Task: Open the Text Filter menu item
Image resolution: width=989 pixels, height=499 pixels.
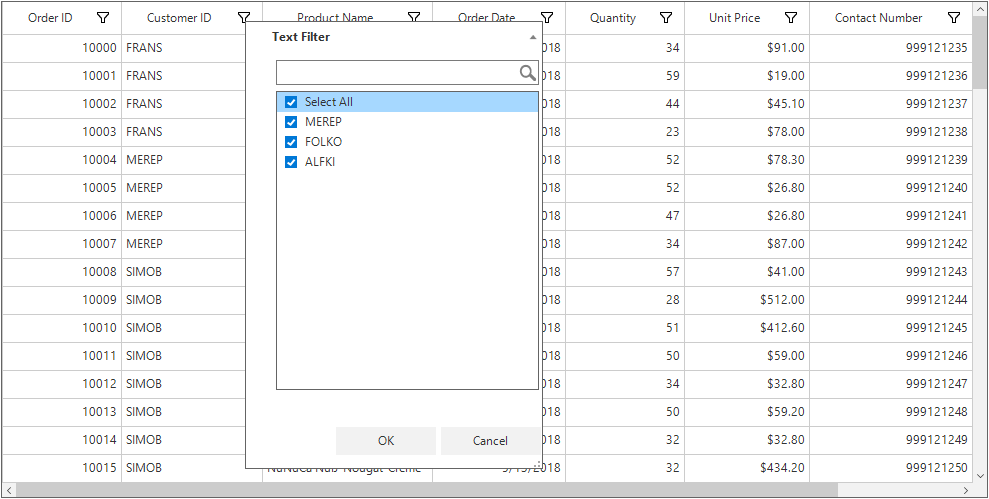Action: 301,37
